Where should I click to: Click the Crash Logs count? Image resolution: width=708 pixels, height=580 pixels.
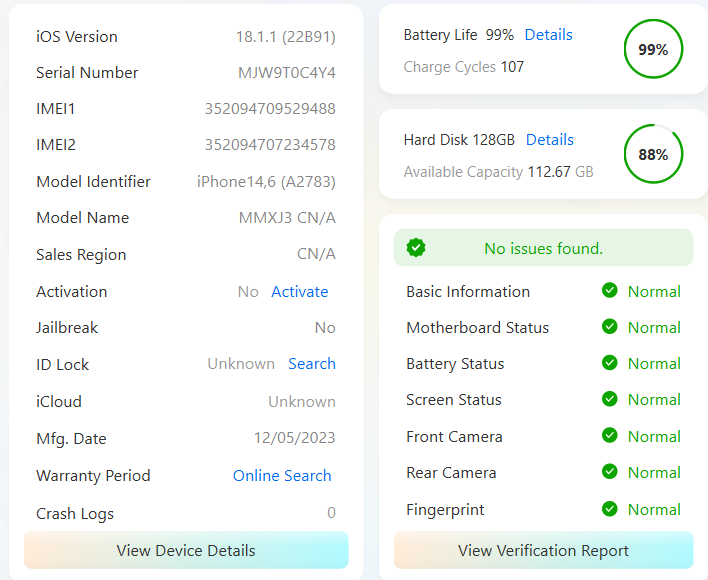click(x=331, y=514)
